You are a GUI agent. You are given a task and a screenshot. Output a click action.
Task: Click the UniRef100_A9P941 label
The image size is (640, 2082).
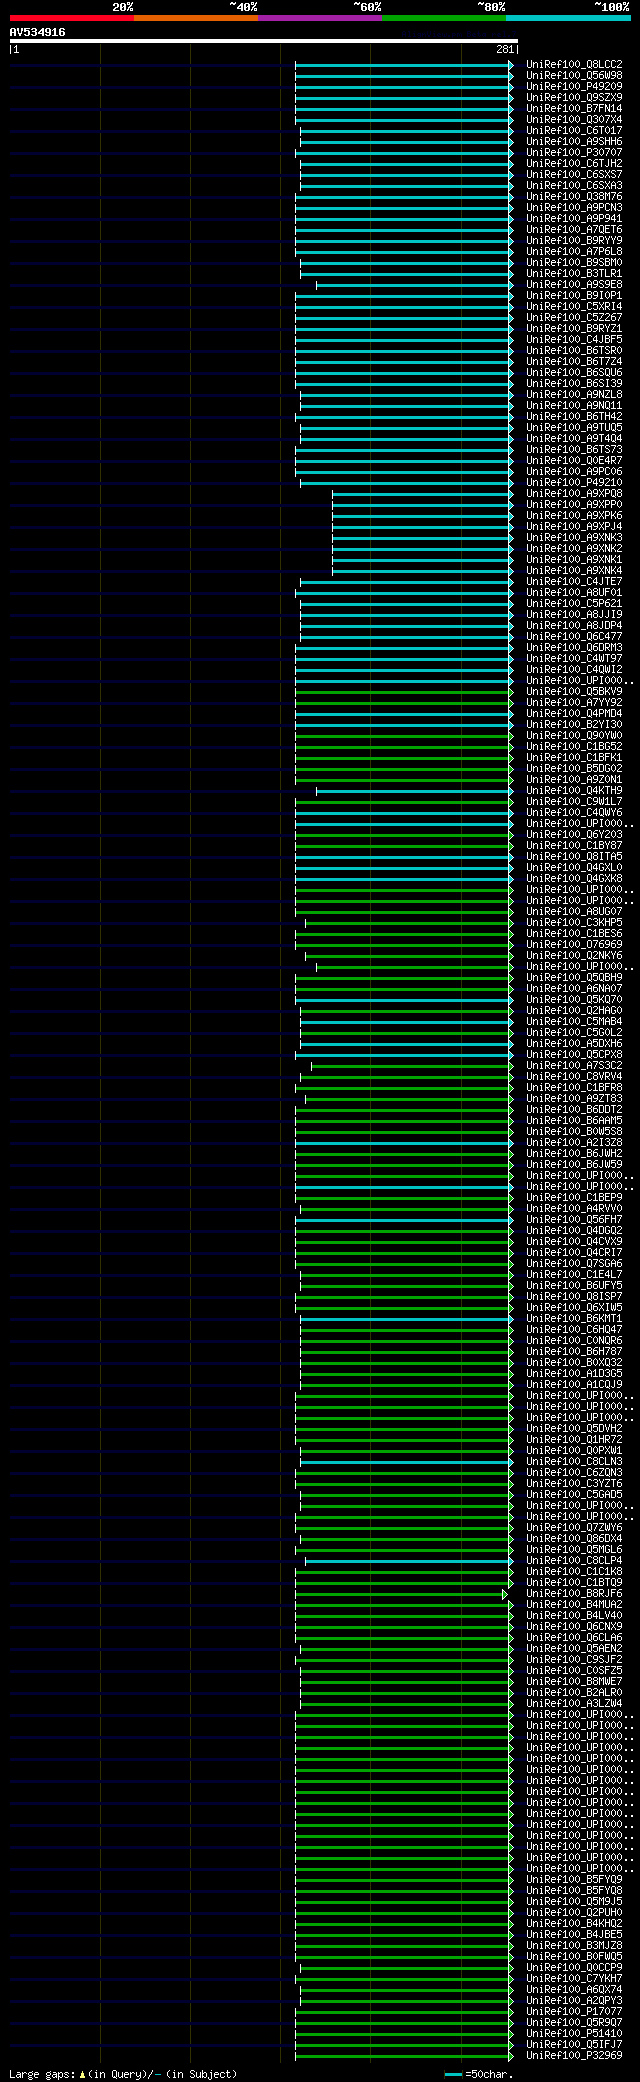click(574, 218)
